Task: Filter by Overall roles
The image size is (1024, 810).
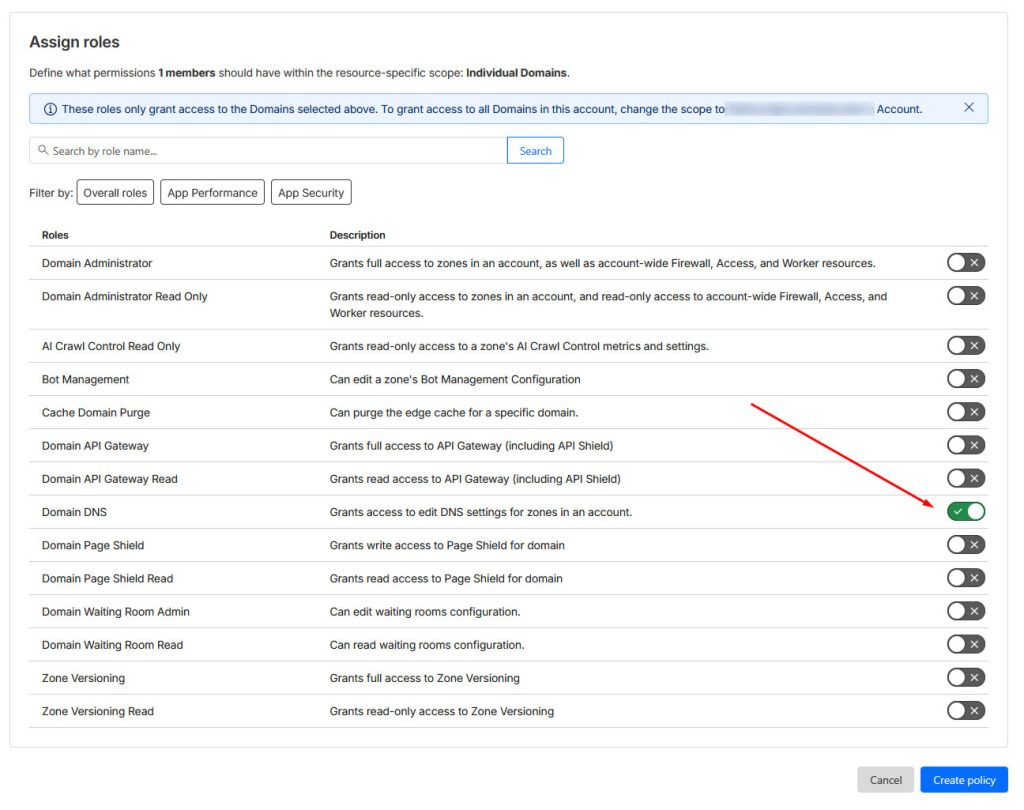Action: pos(115,193)
